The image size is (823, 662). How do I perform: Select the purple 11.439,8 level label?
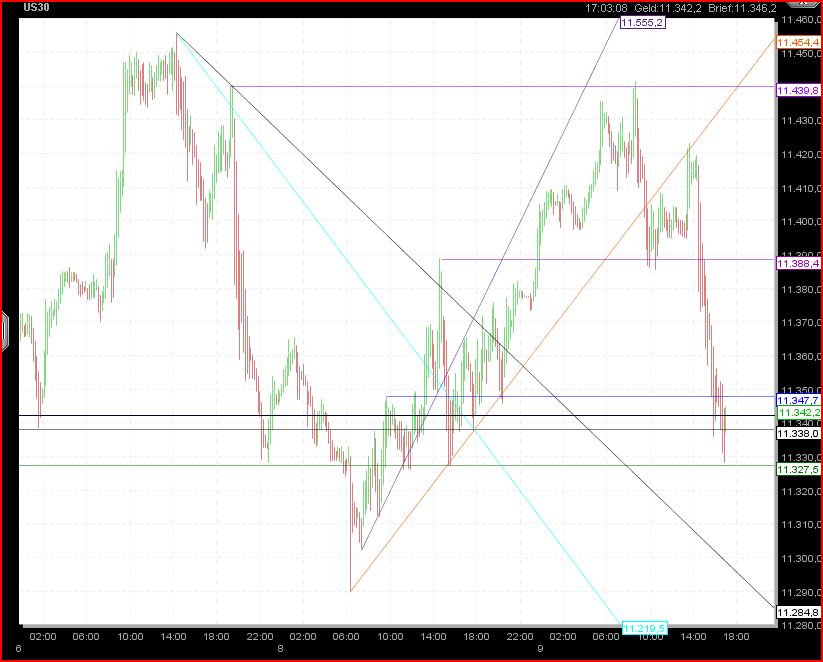798,91
